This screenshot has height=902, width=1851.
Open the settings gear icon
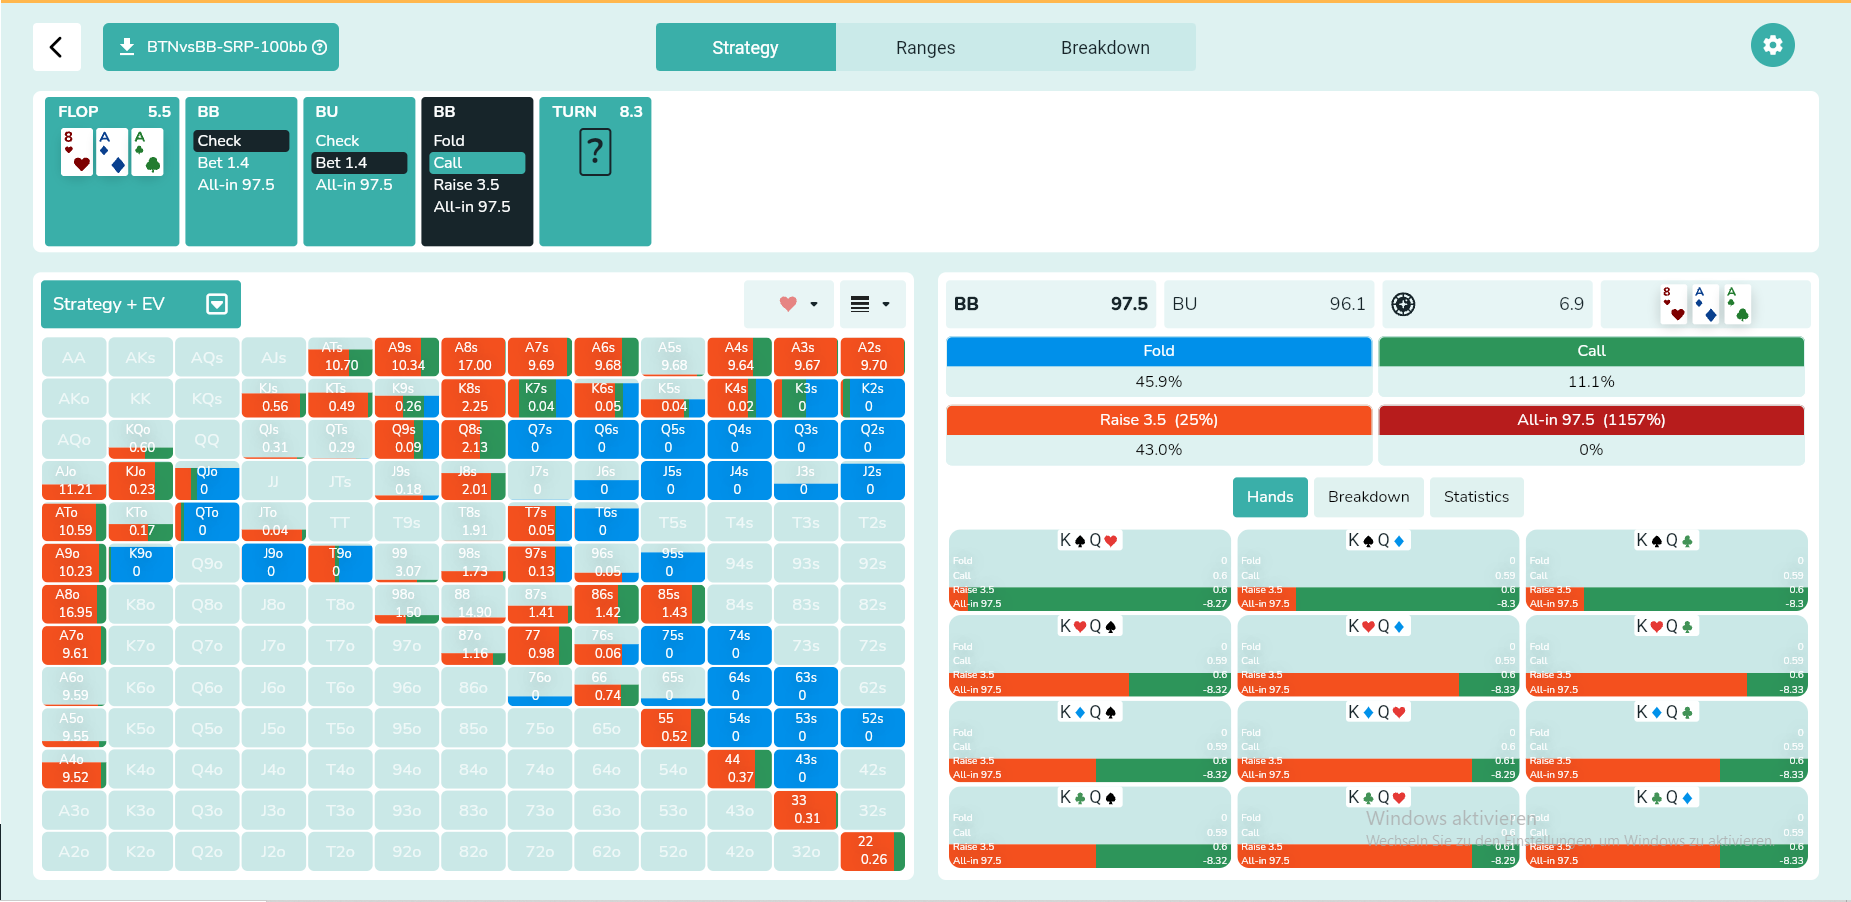coord(1772,45)
